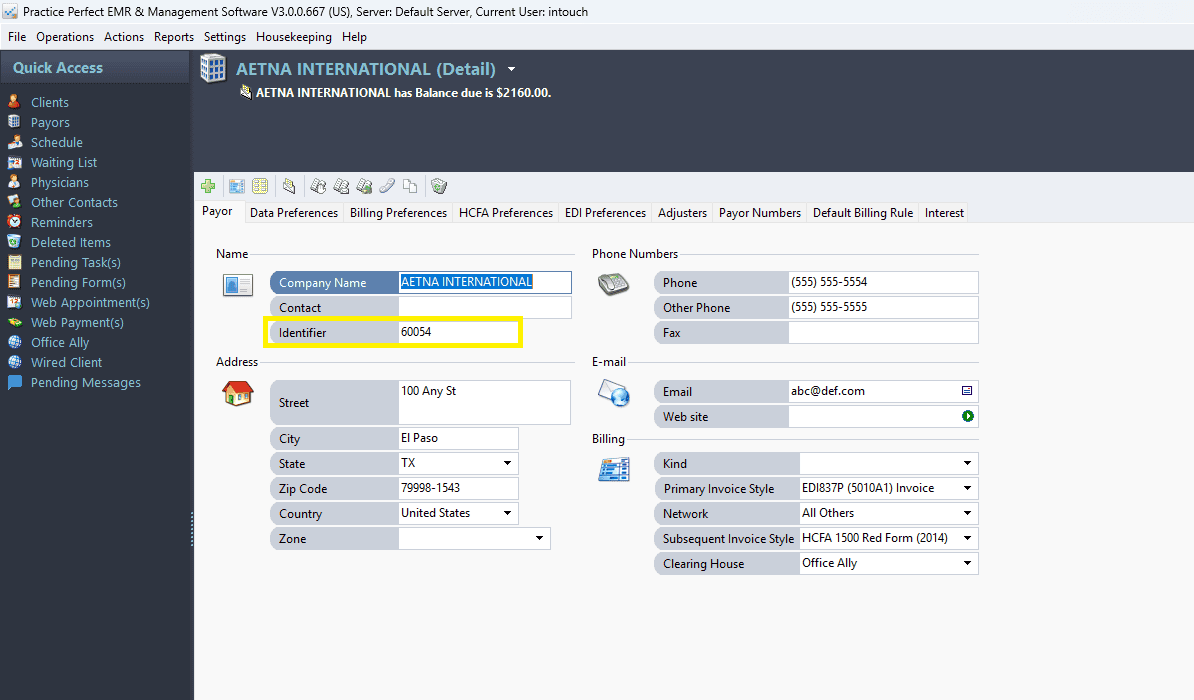Screen dimensions: 1194x700
Task: Open the Zone dropdown
Action: 539,539
